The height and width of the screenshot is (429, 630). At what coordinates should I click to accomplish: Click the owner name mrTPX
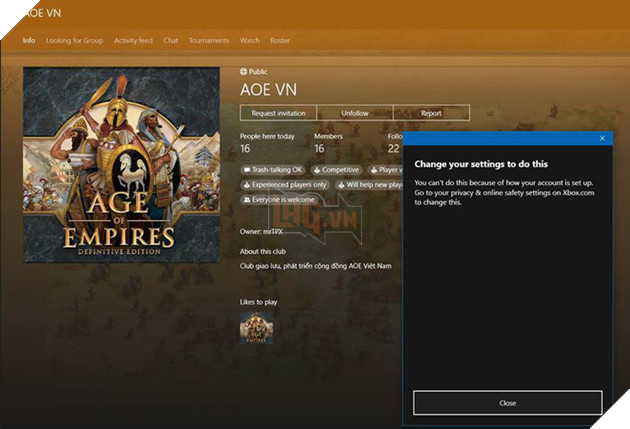pyautogui.click(x=273, y=232)
